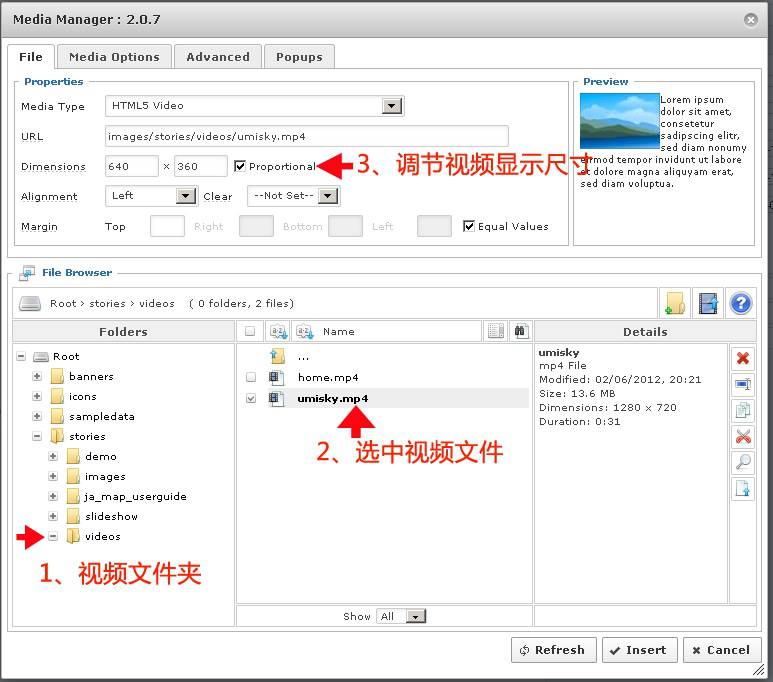Click the View magnifier icon
This screenshot has height=682, width=773.
(742, 462)
